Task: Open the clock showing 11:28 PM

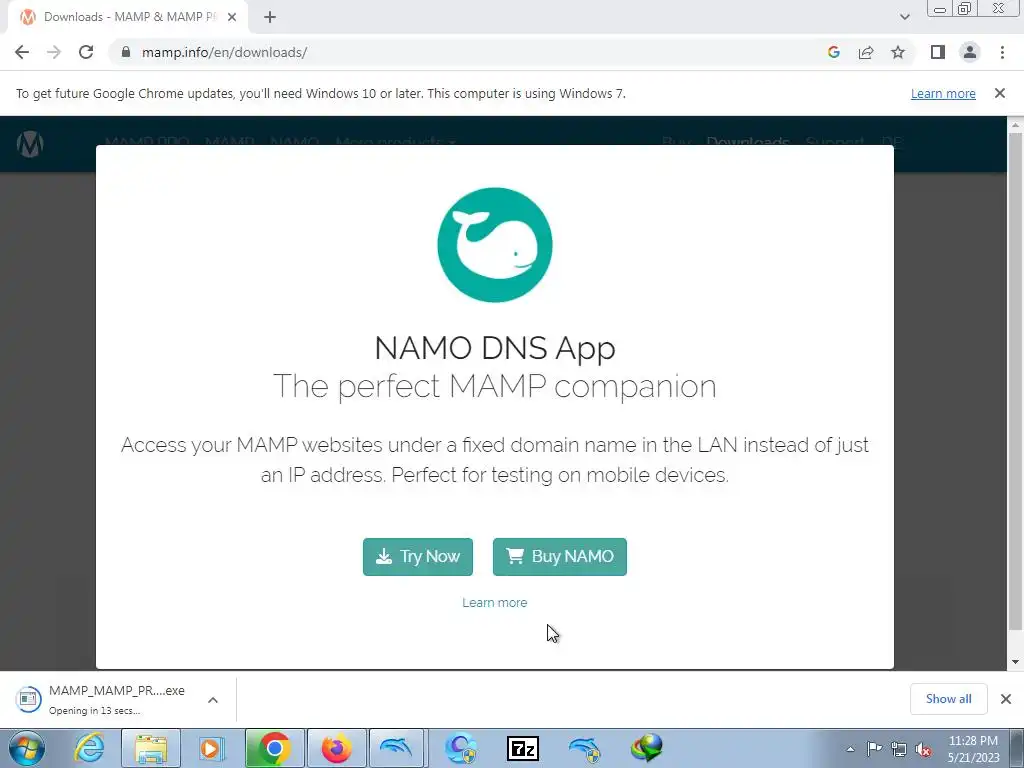Action: 973,749
